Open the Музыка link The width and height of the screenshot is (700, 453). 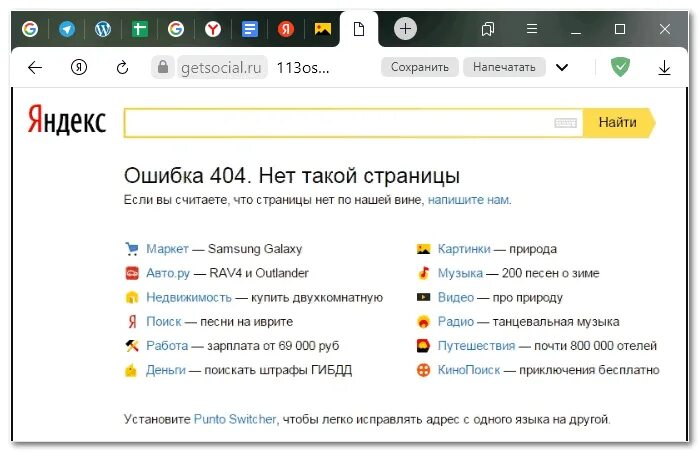(460, 273)
